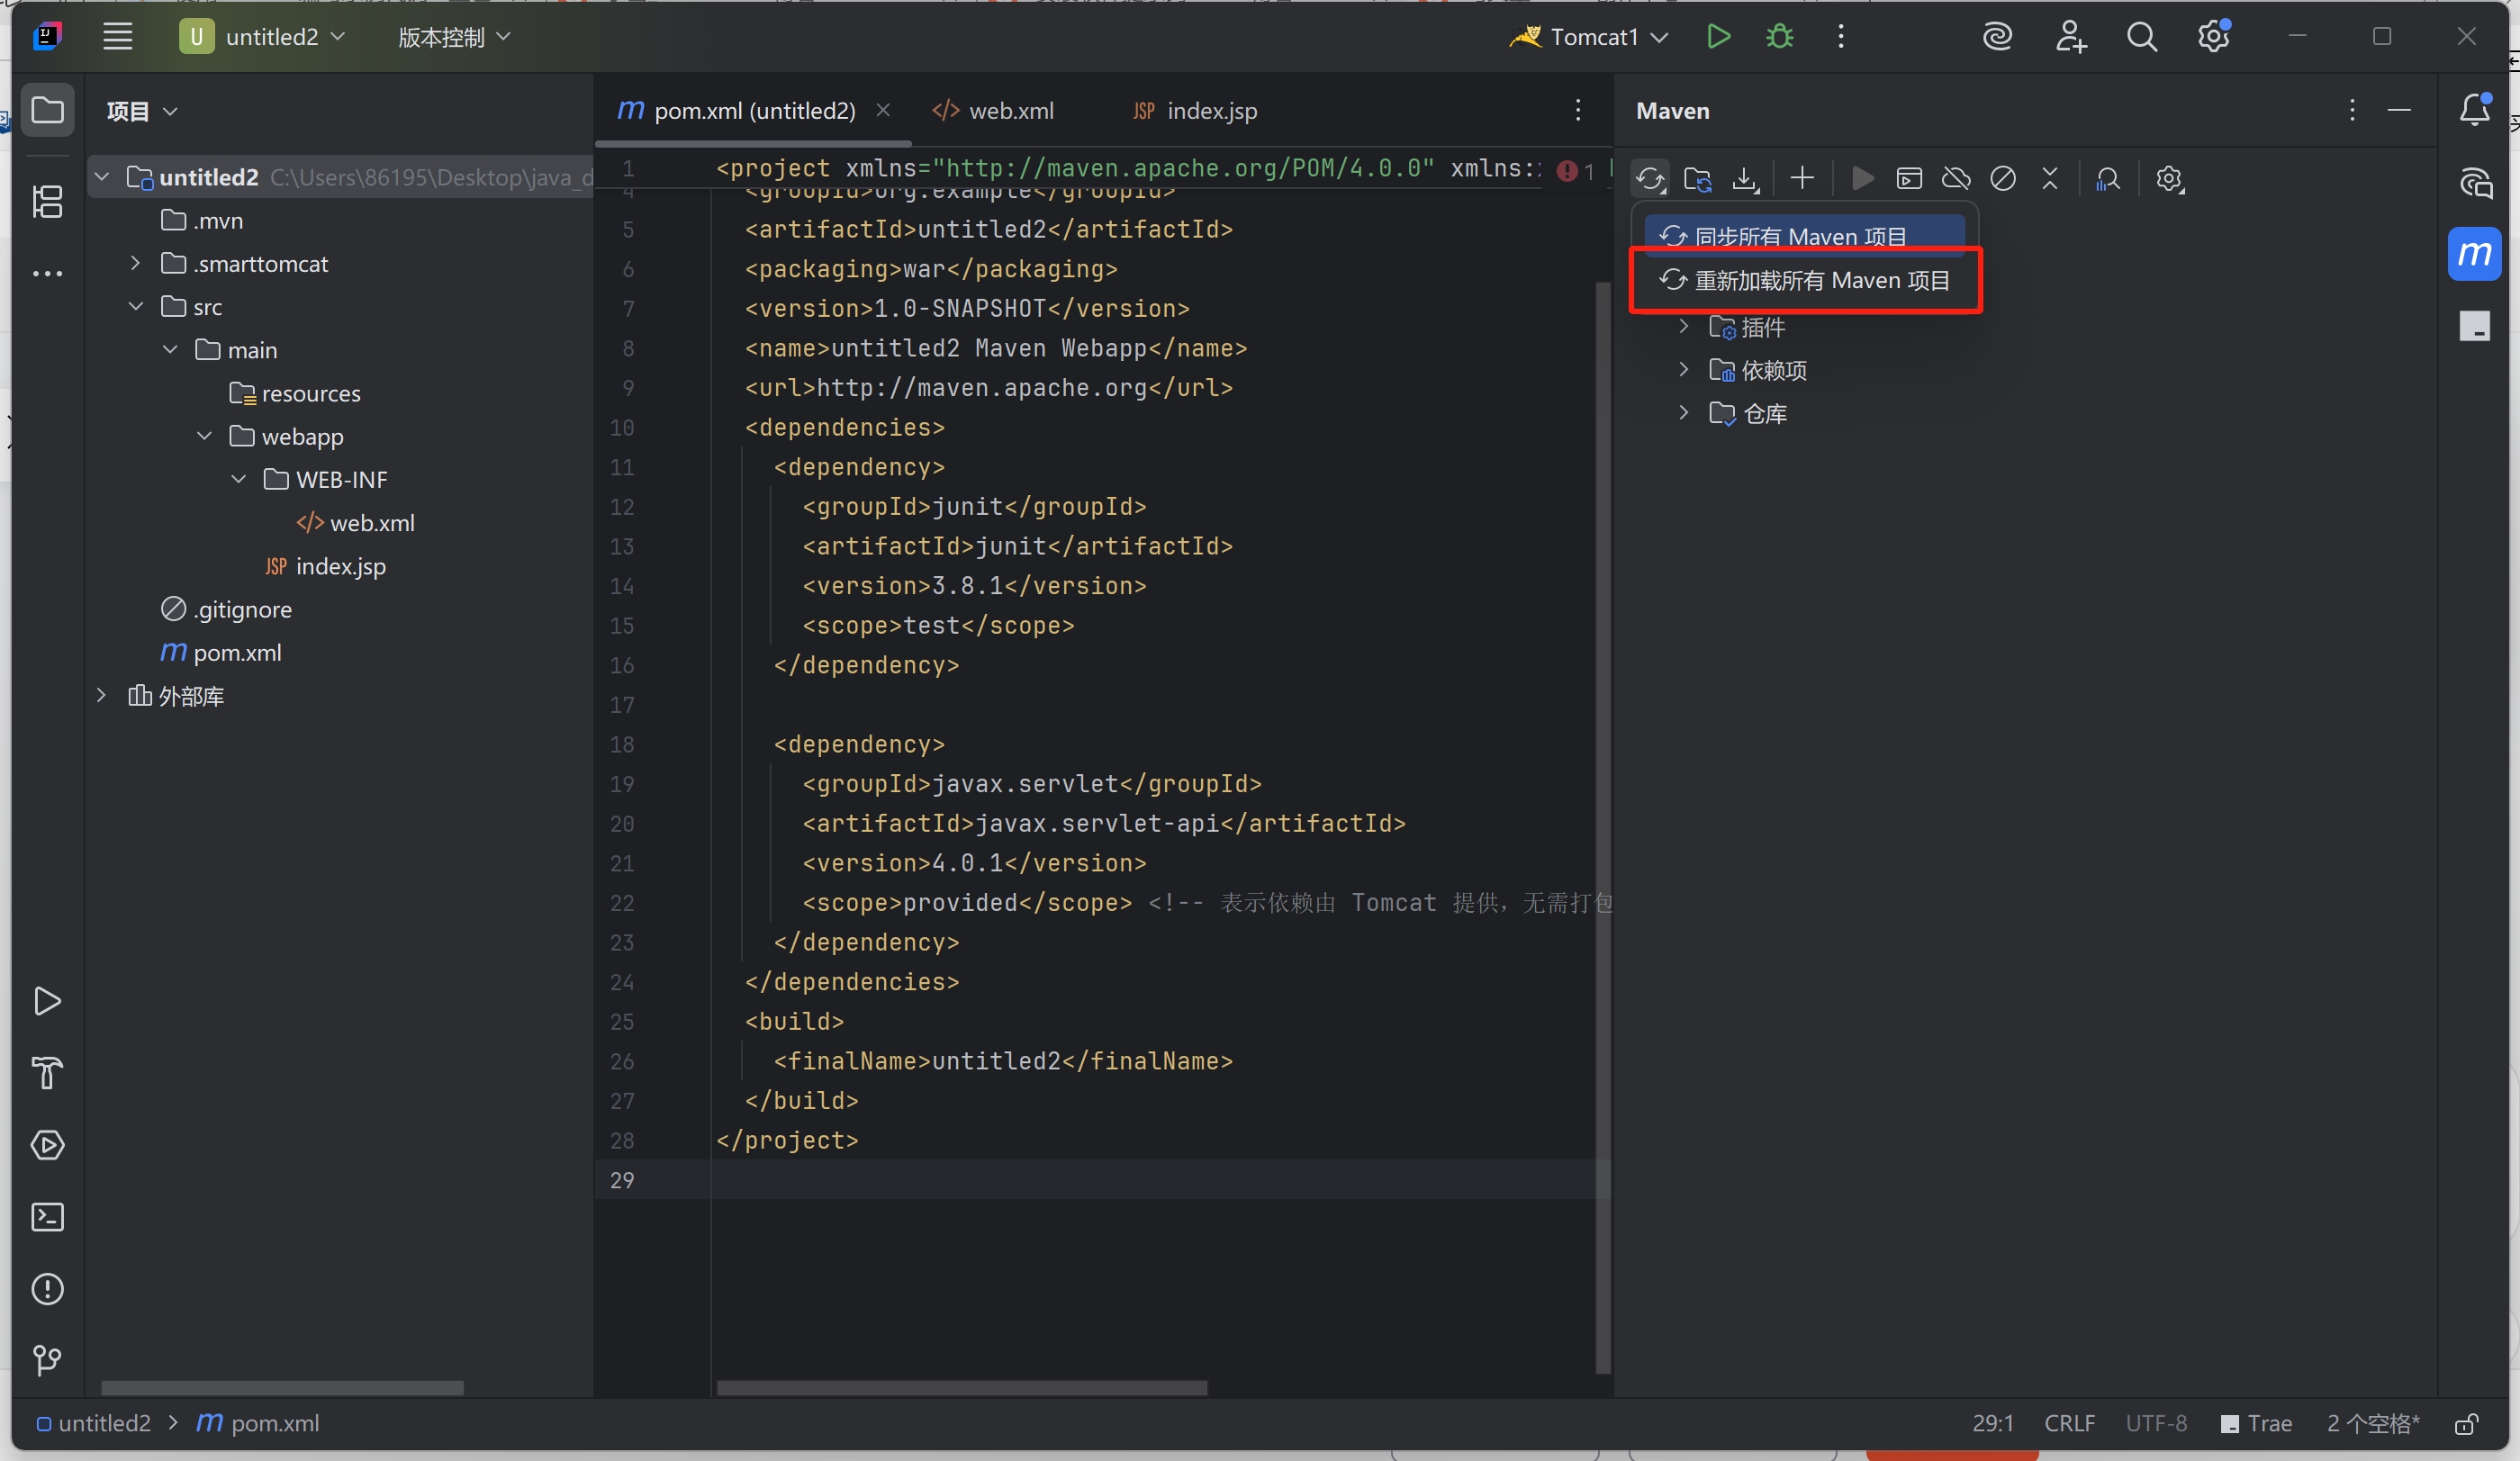2520x1461 pixels.
Task: Open the Problems tool window icon
Action: click(47, 1289)
